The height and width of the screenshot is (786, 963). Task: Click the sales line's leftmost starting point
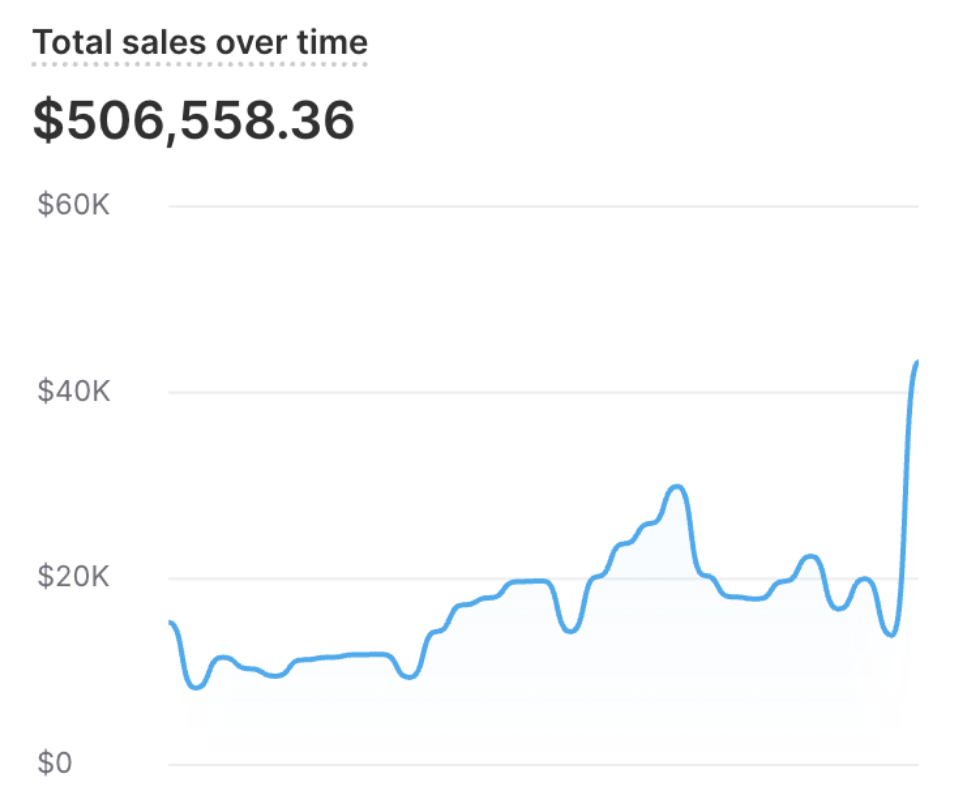pyautogui.click(x=171, y=623)
